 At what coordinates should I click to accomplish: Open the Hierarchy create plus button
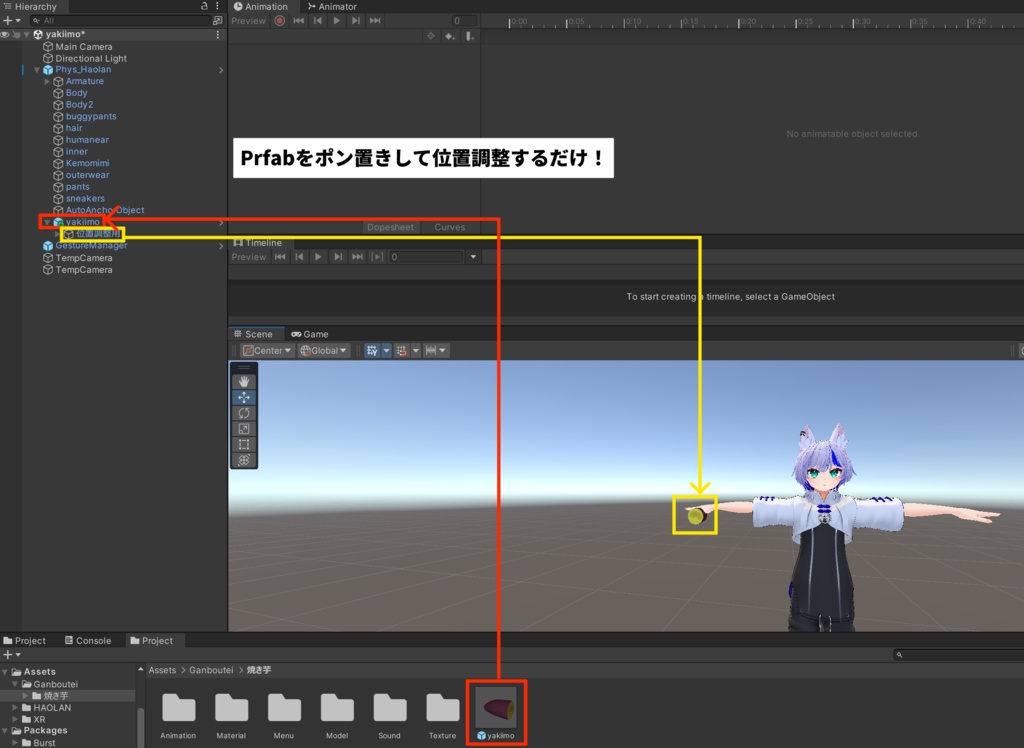coord(8,20)
